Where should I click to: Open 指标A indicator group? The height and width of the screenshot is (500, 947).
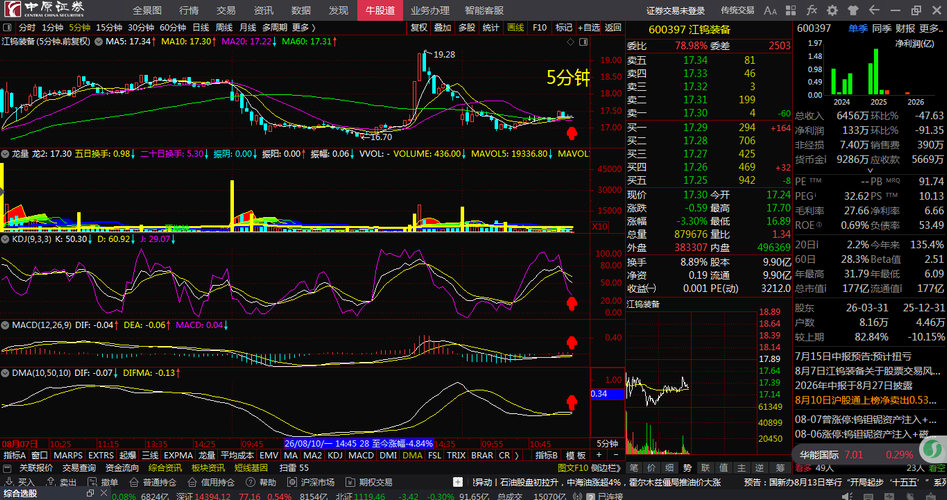point(15,455)
